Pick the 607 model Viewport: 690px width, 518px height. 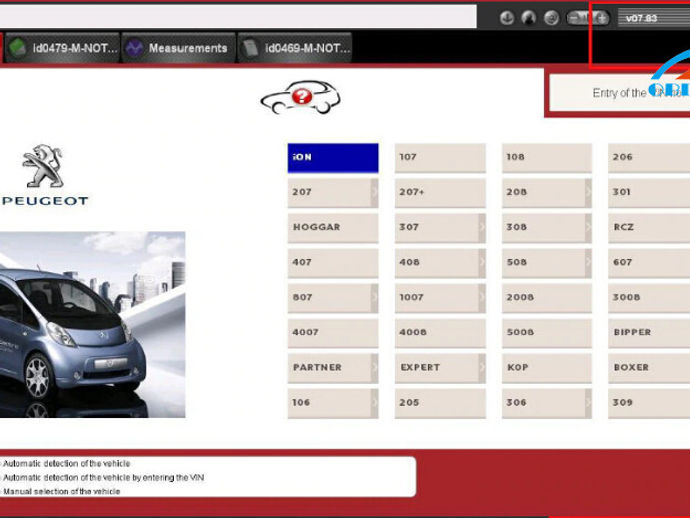649,263
